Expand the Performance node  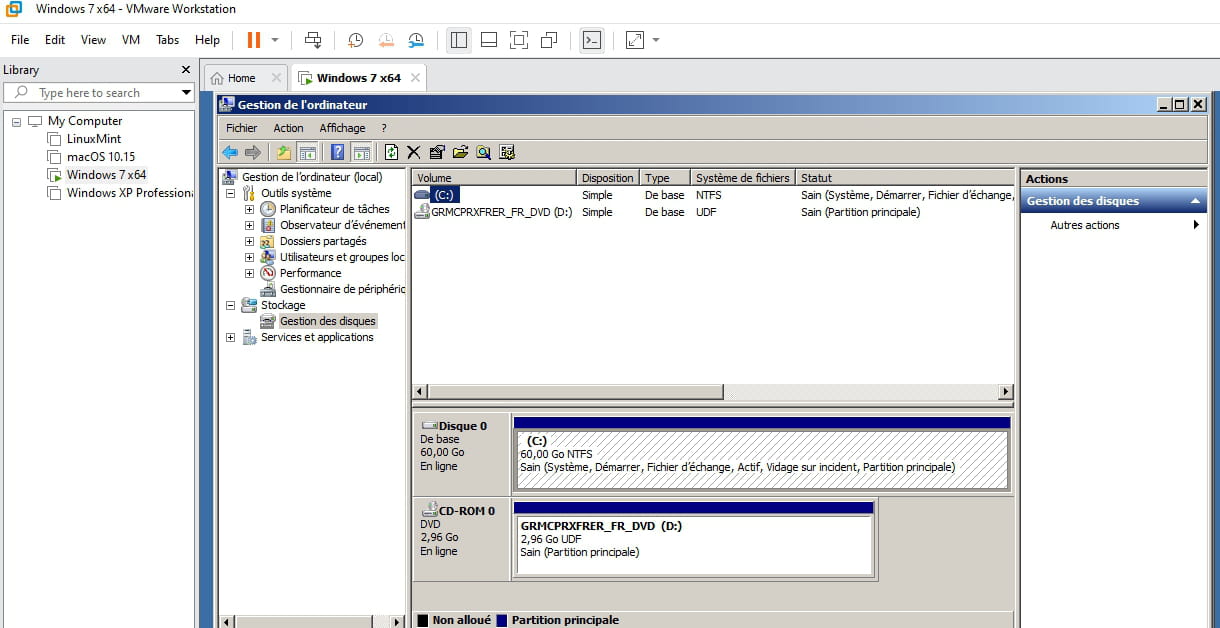point(249,273)
